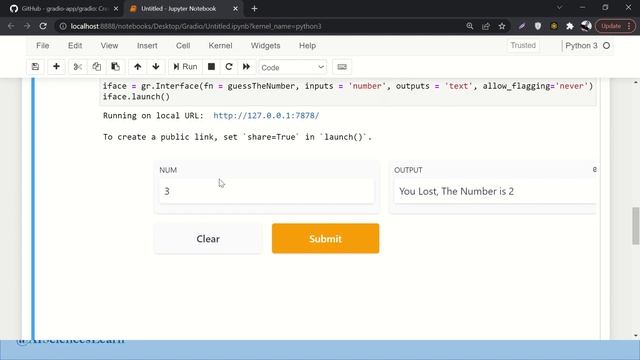Open the cell type Code dropdown

(293, 67)
